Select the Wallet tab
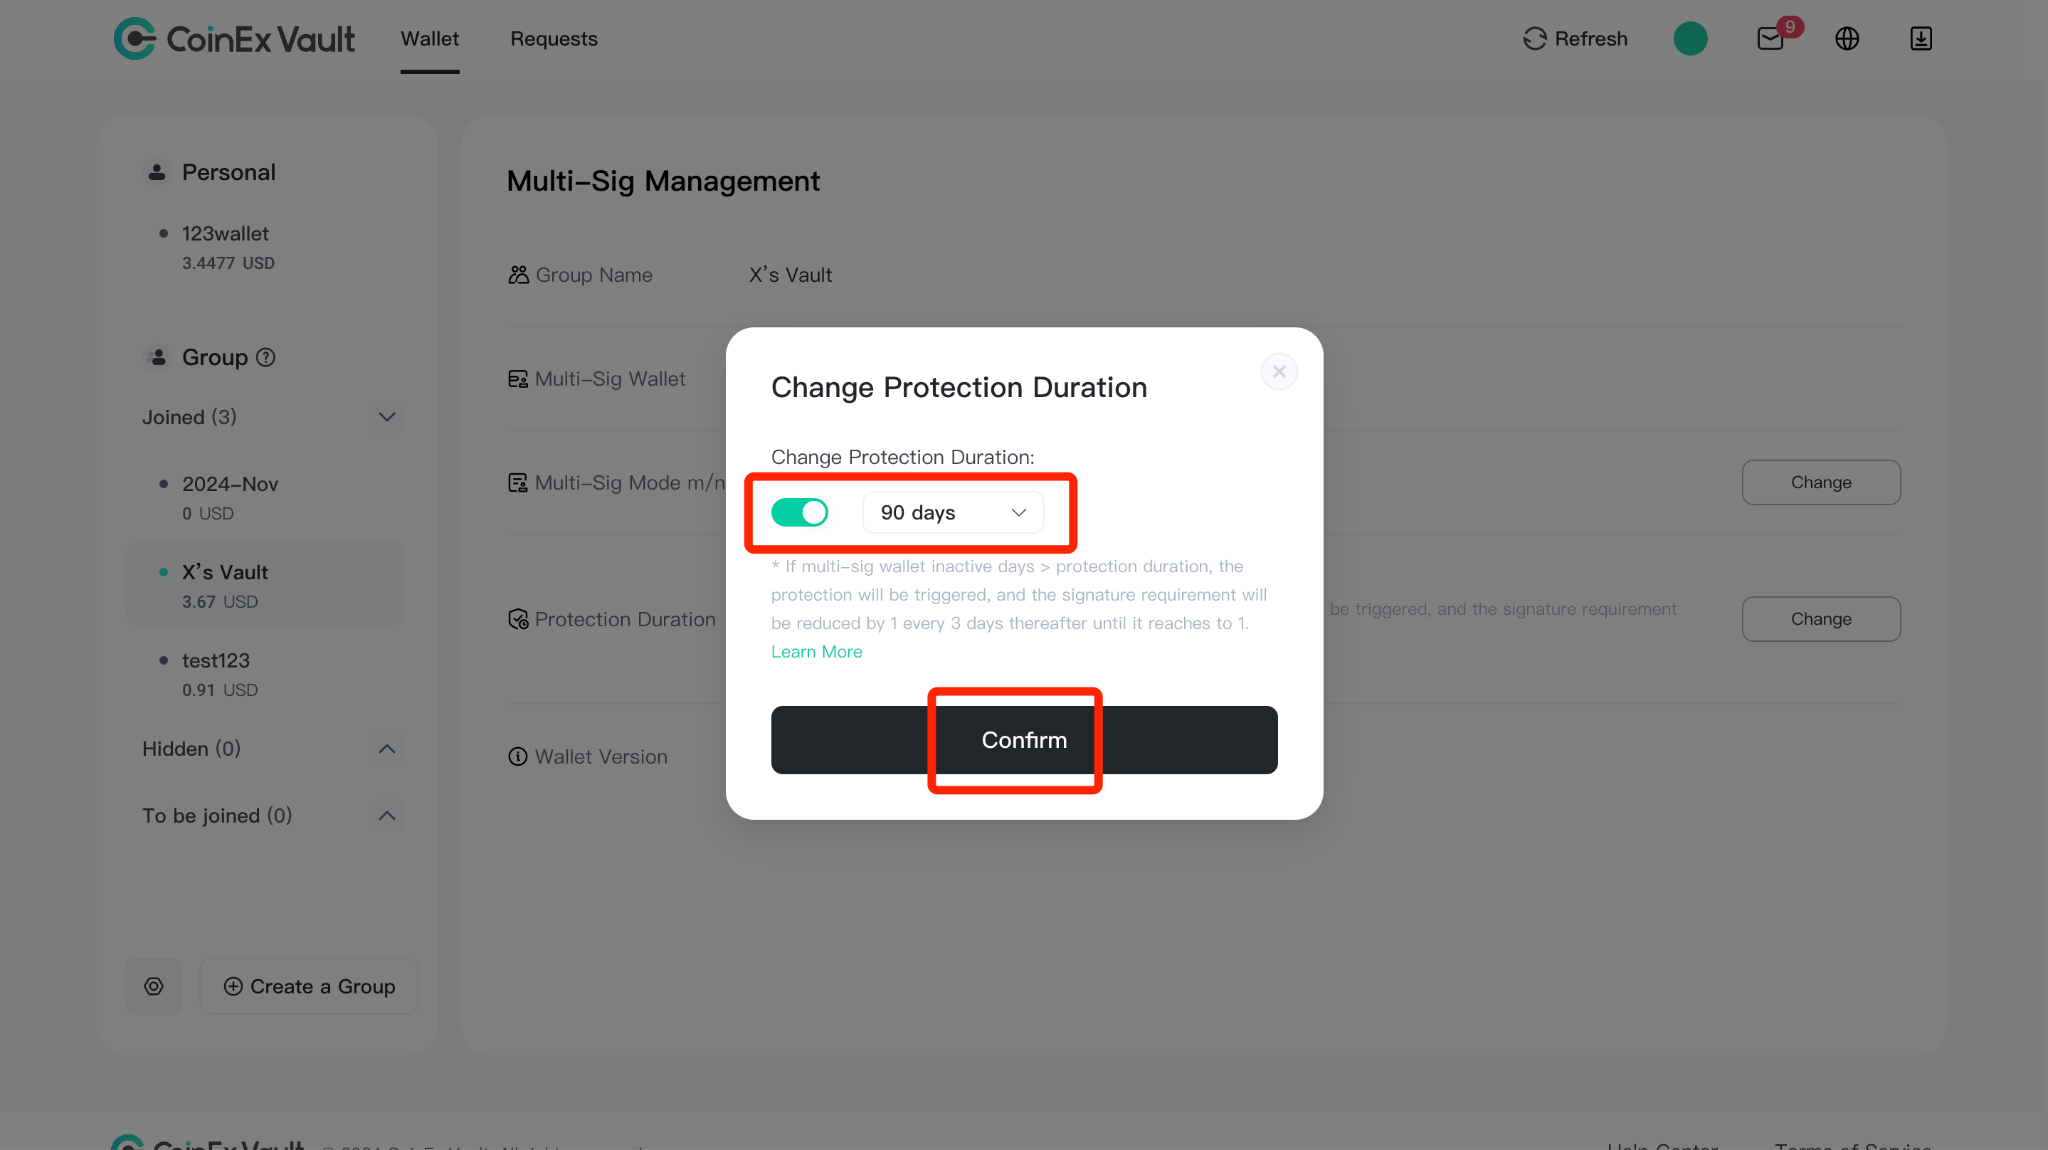 pyautogui.click(x=430, y=39)
